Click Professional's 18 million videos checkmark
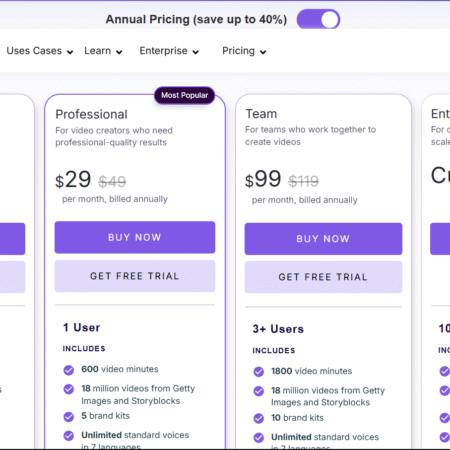Screen dimensions: 450x450 tap(69, 389)
